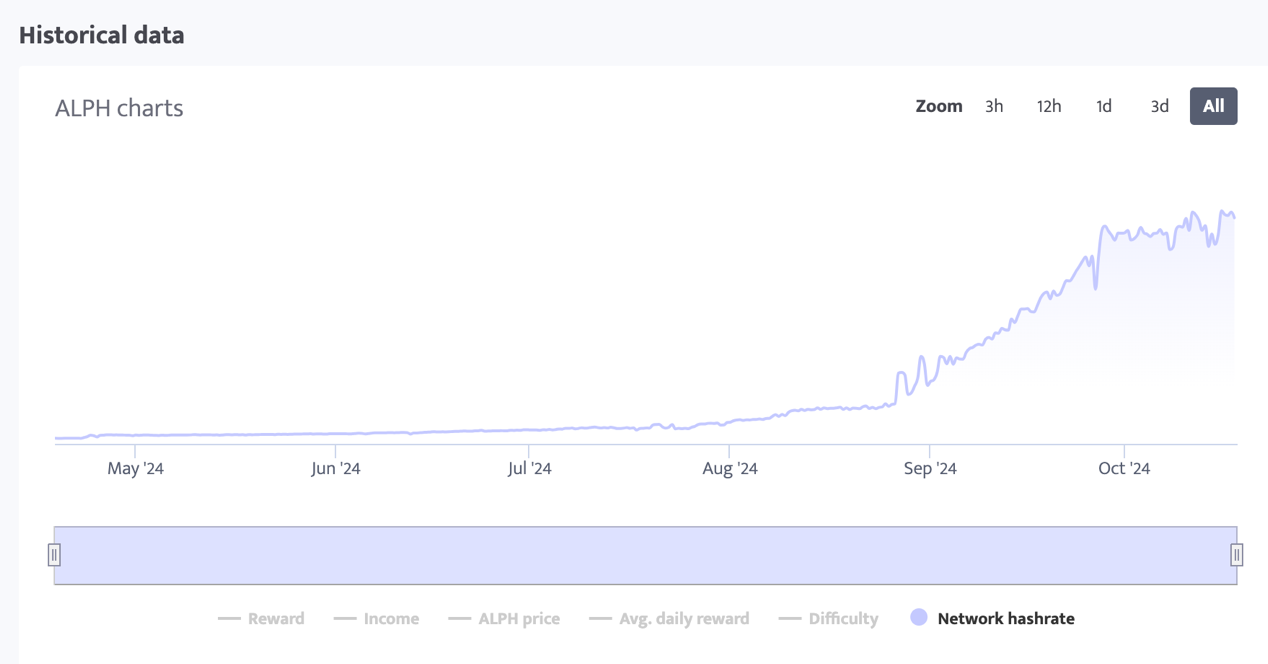The image size is (1268, 664).
Task: Select the 1d zoom option
Action: (1103, 106)
